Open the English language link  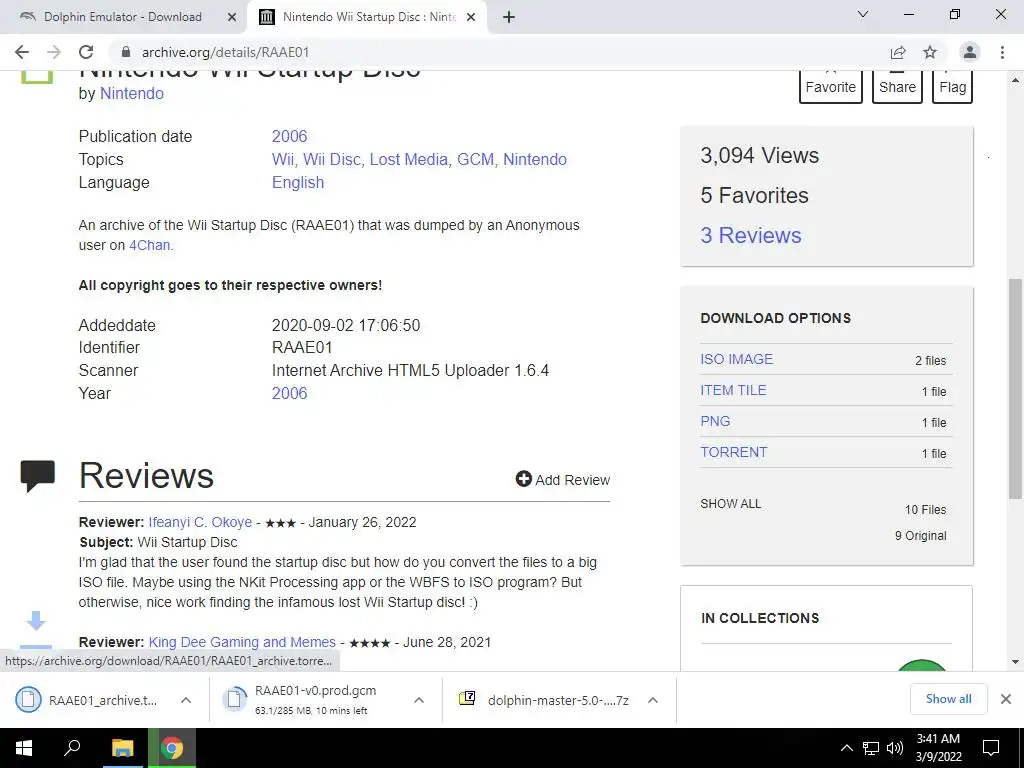[x=298, y=182]
